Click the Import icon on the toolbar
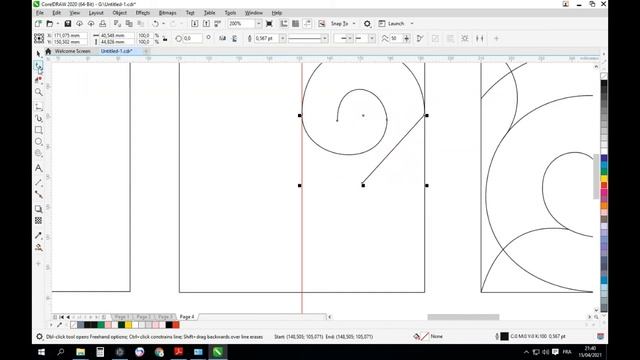The height and width of the screenshot is (360, 640). (x=195, y=24)
